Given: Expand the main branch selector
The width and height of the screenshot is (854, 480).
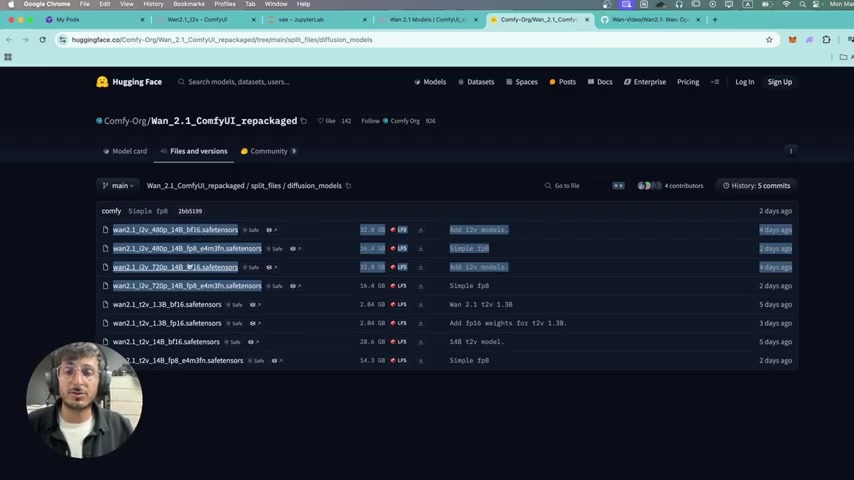Looking at the screenshot, I should point(118,186).
